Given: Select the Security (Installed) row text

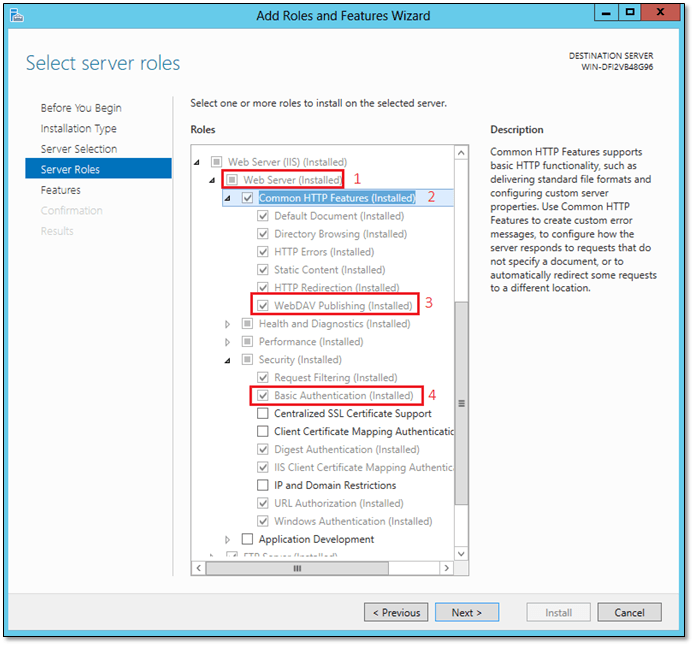Looking at the screenshot, I should (x=300, y=359).
